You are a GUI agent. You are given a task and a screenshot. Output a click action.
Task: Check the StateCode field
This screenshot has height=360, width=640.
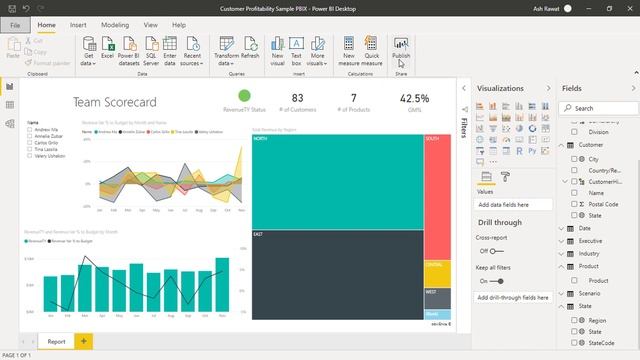pyautogui.click(x=574, y=343)
